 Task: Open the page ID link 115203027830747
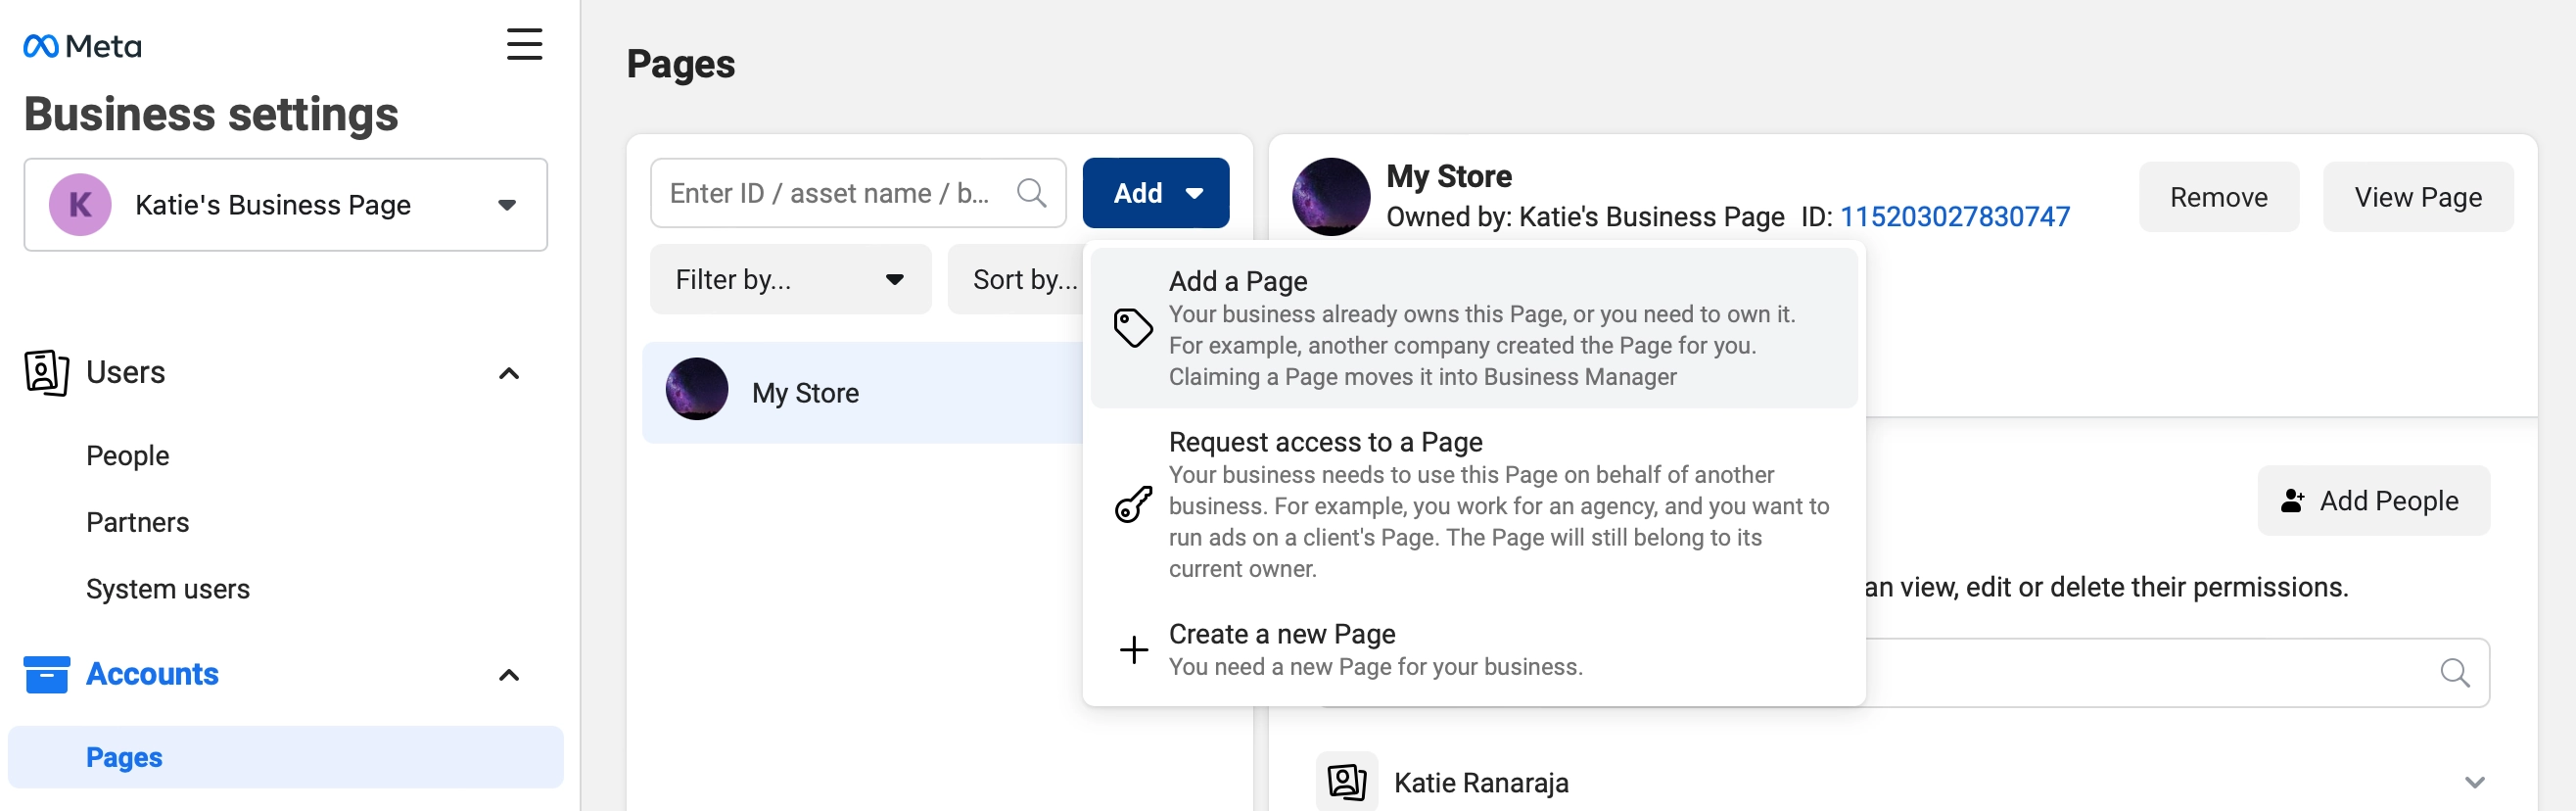[1954, 217]
